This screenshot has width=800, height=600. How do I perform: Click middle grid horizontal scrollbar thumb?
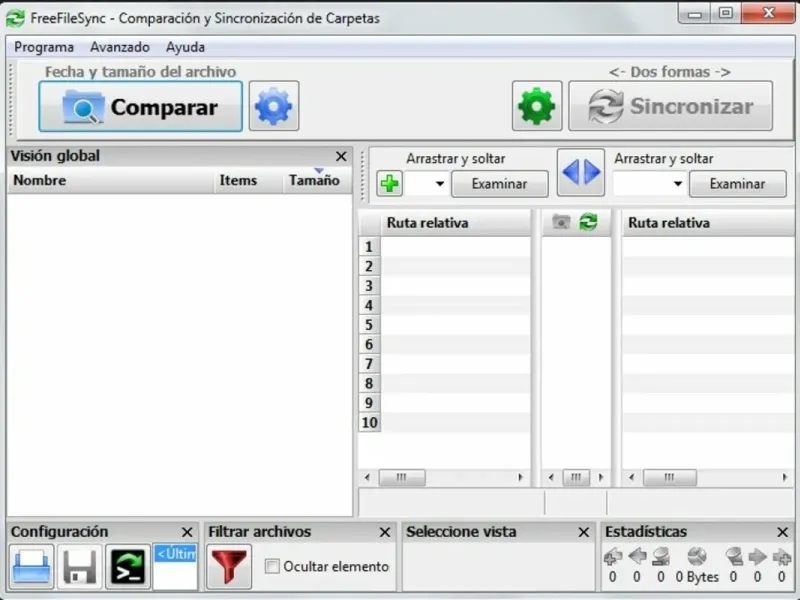tap(576, 478)
